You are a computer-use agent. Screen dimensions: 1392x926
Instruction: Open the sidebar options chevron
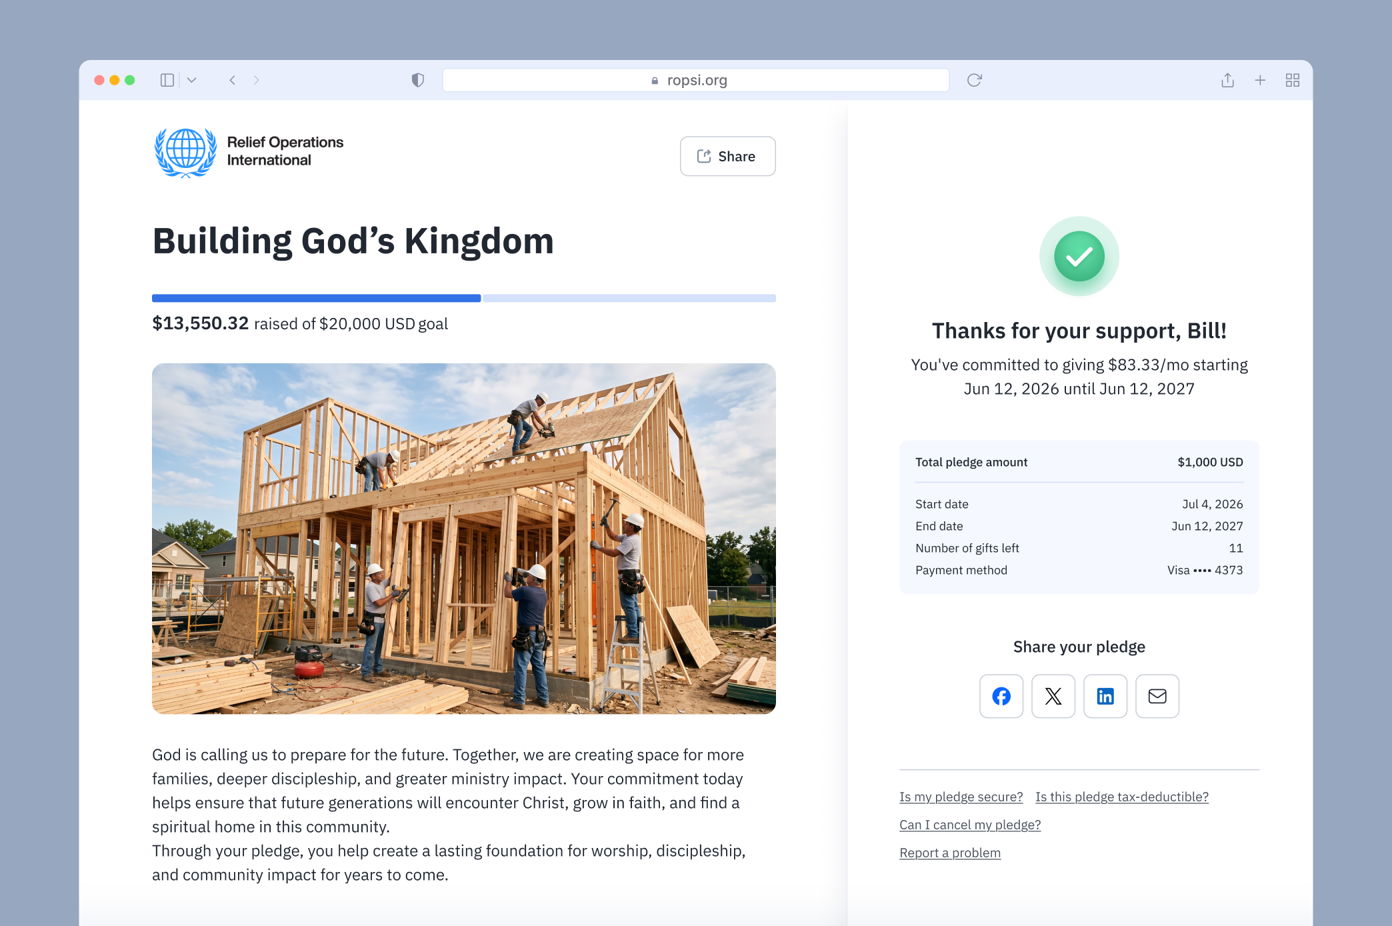(x=192, y=80)
